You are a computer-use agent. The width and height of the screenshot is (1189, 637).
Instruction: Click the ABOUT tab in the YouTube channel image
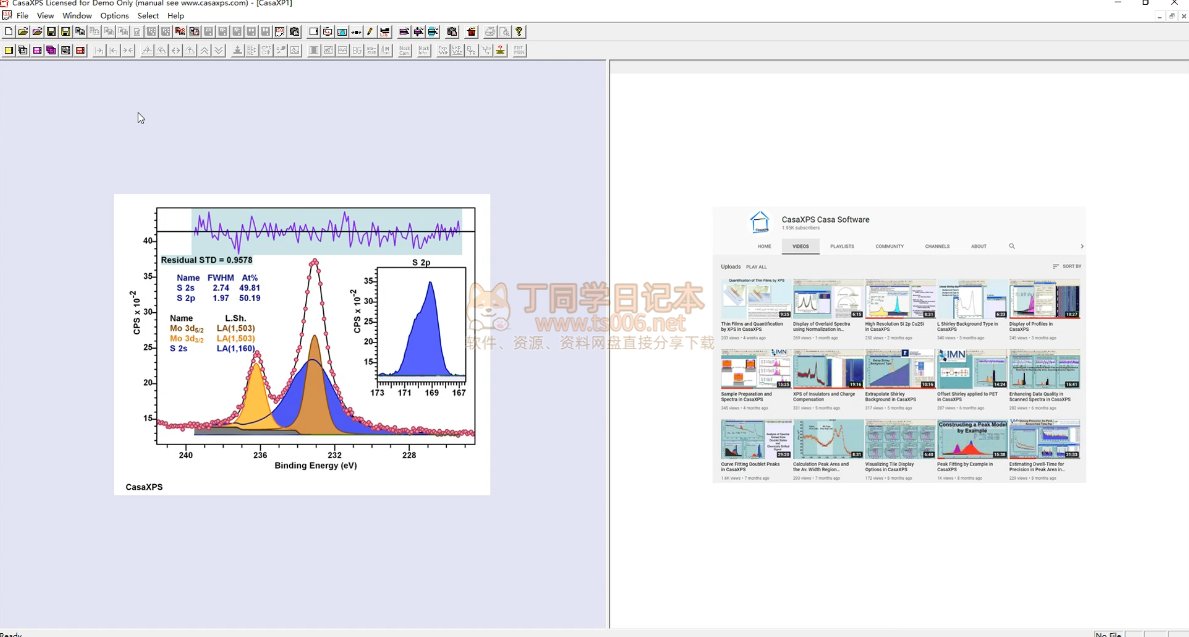pos(979,246)
